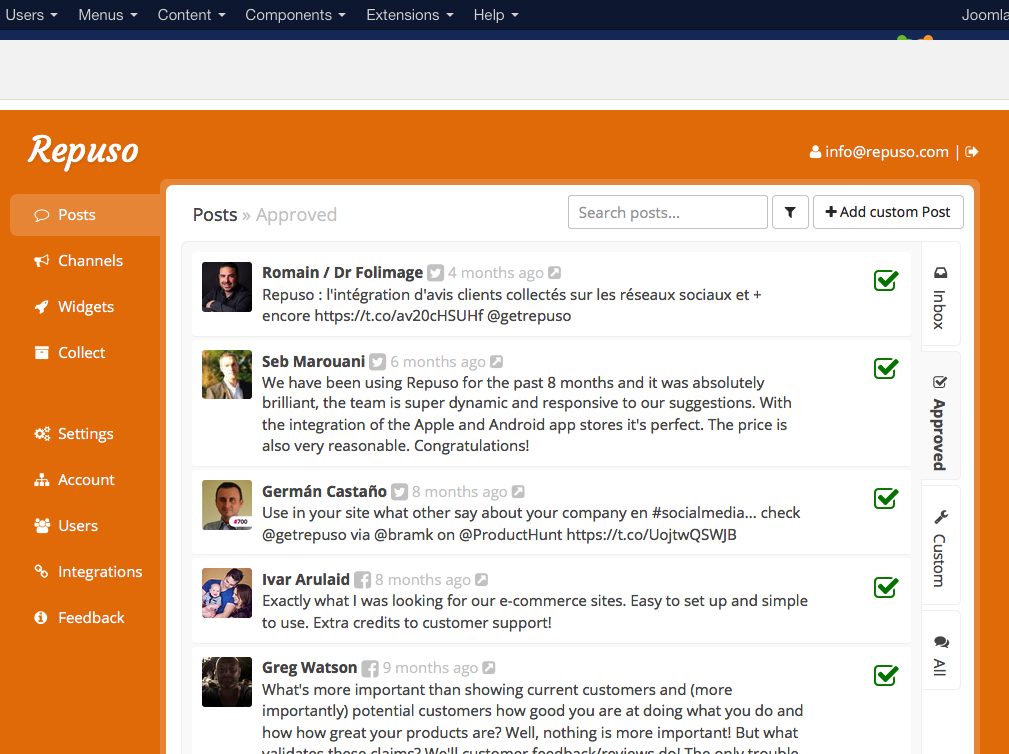Image resolution: width=1009 pixels, height=754 pixels.
Task: Click the Twitter icon next to Seb Marouani
Action: click(x=378, y=362)
